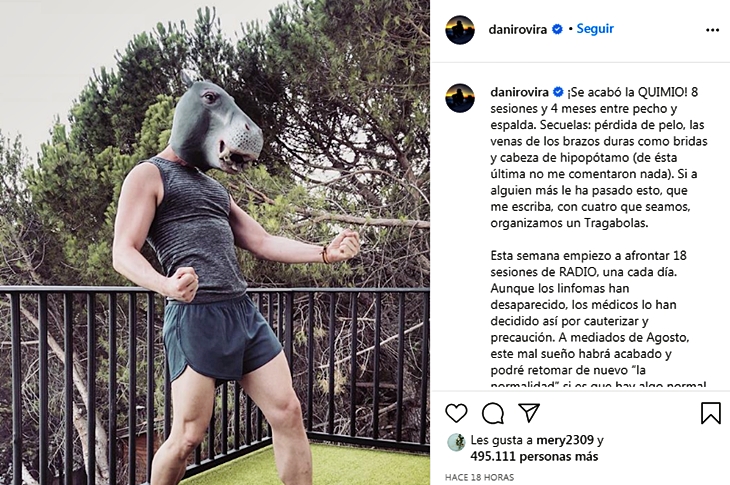Open the three-dot more options menu
This screenshot has width=730, height=485.
click(712, 30)
